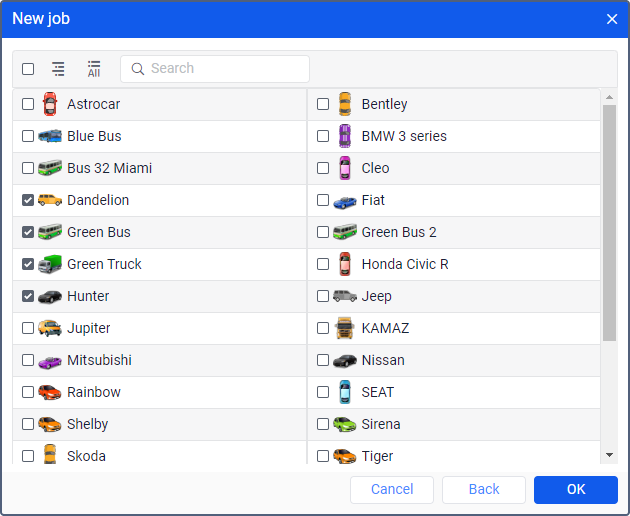Viewport: 630px width, 516px height.
Task: Click the Sirena green car icon
Action: (x=345, y=424)
